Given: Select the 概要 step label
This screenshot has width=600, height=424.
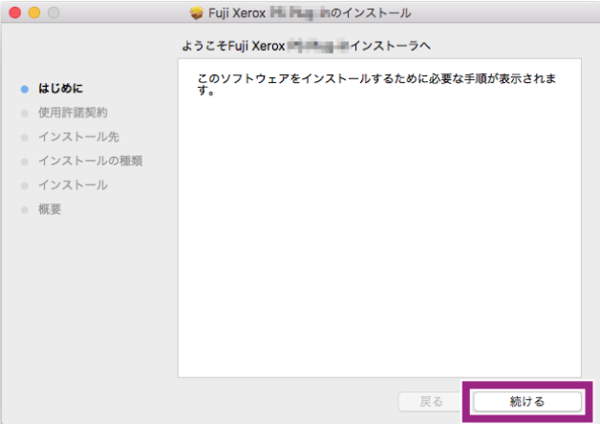Looking at the screenshot, I should pyautogui.click(x=49, y=210).
